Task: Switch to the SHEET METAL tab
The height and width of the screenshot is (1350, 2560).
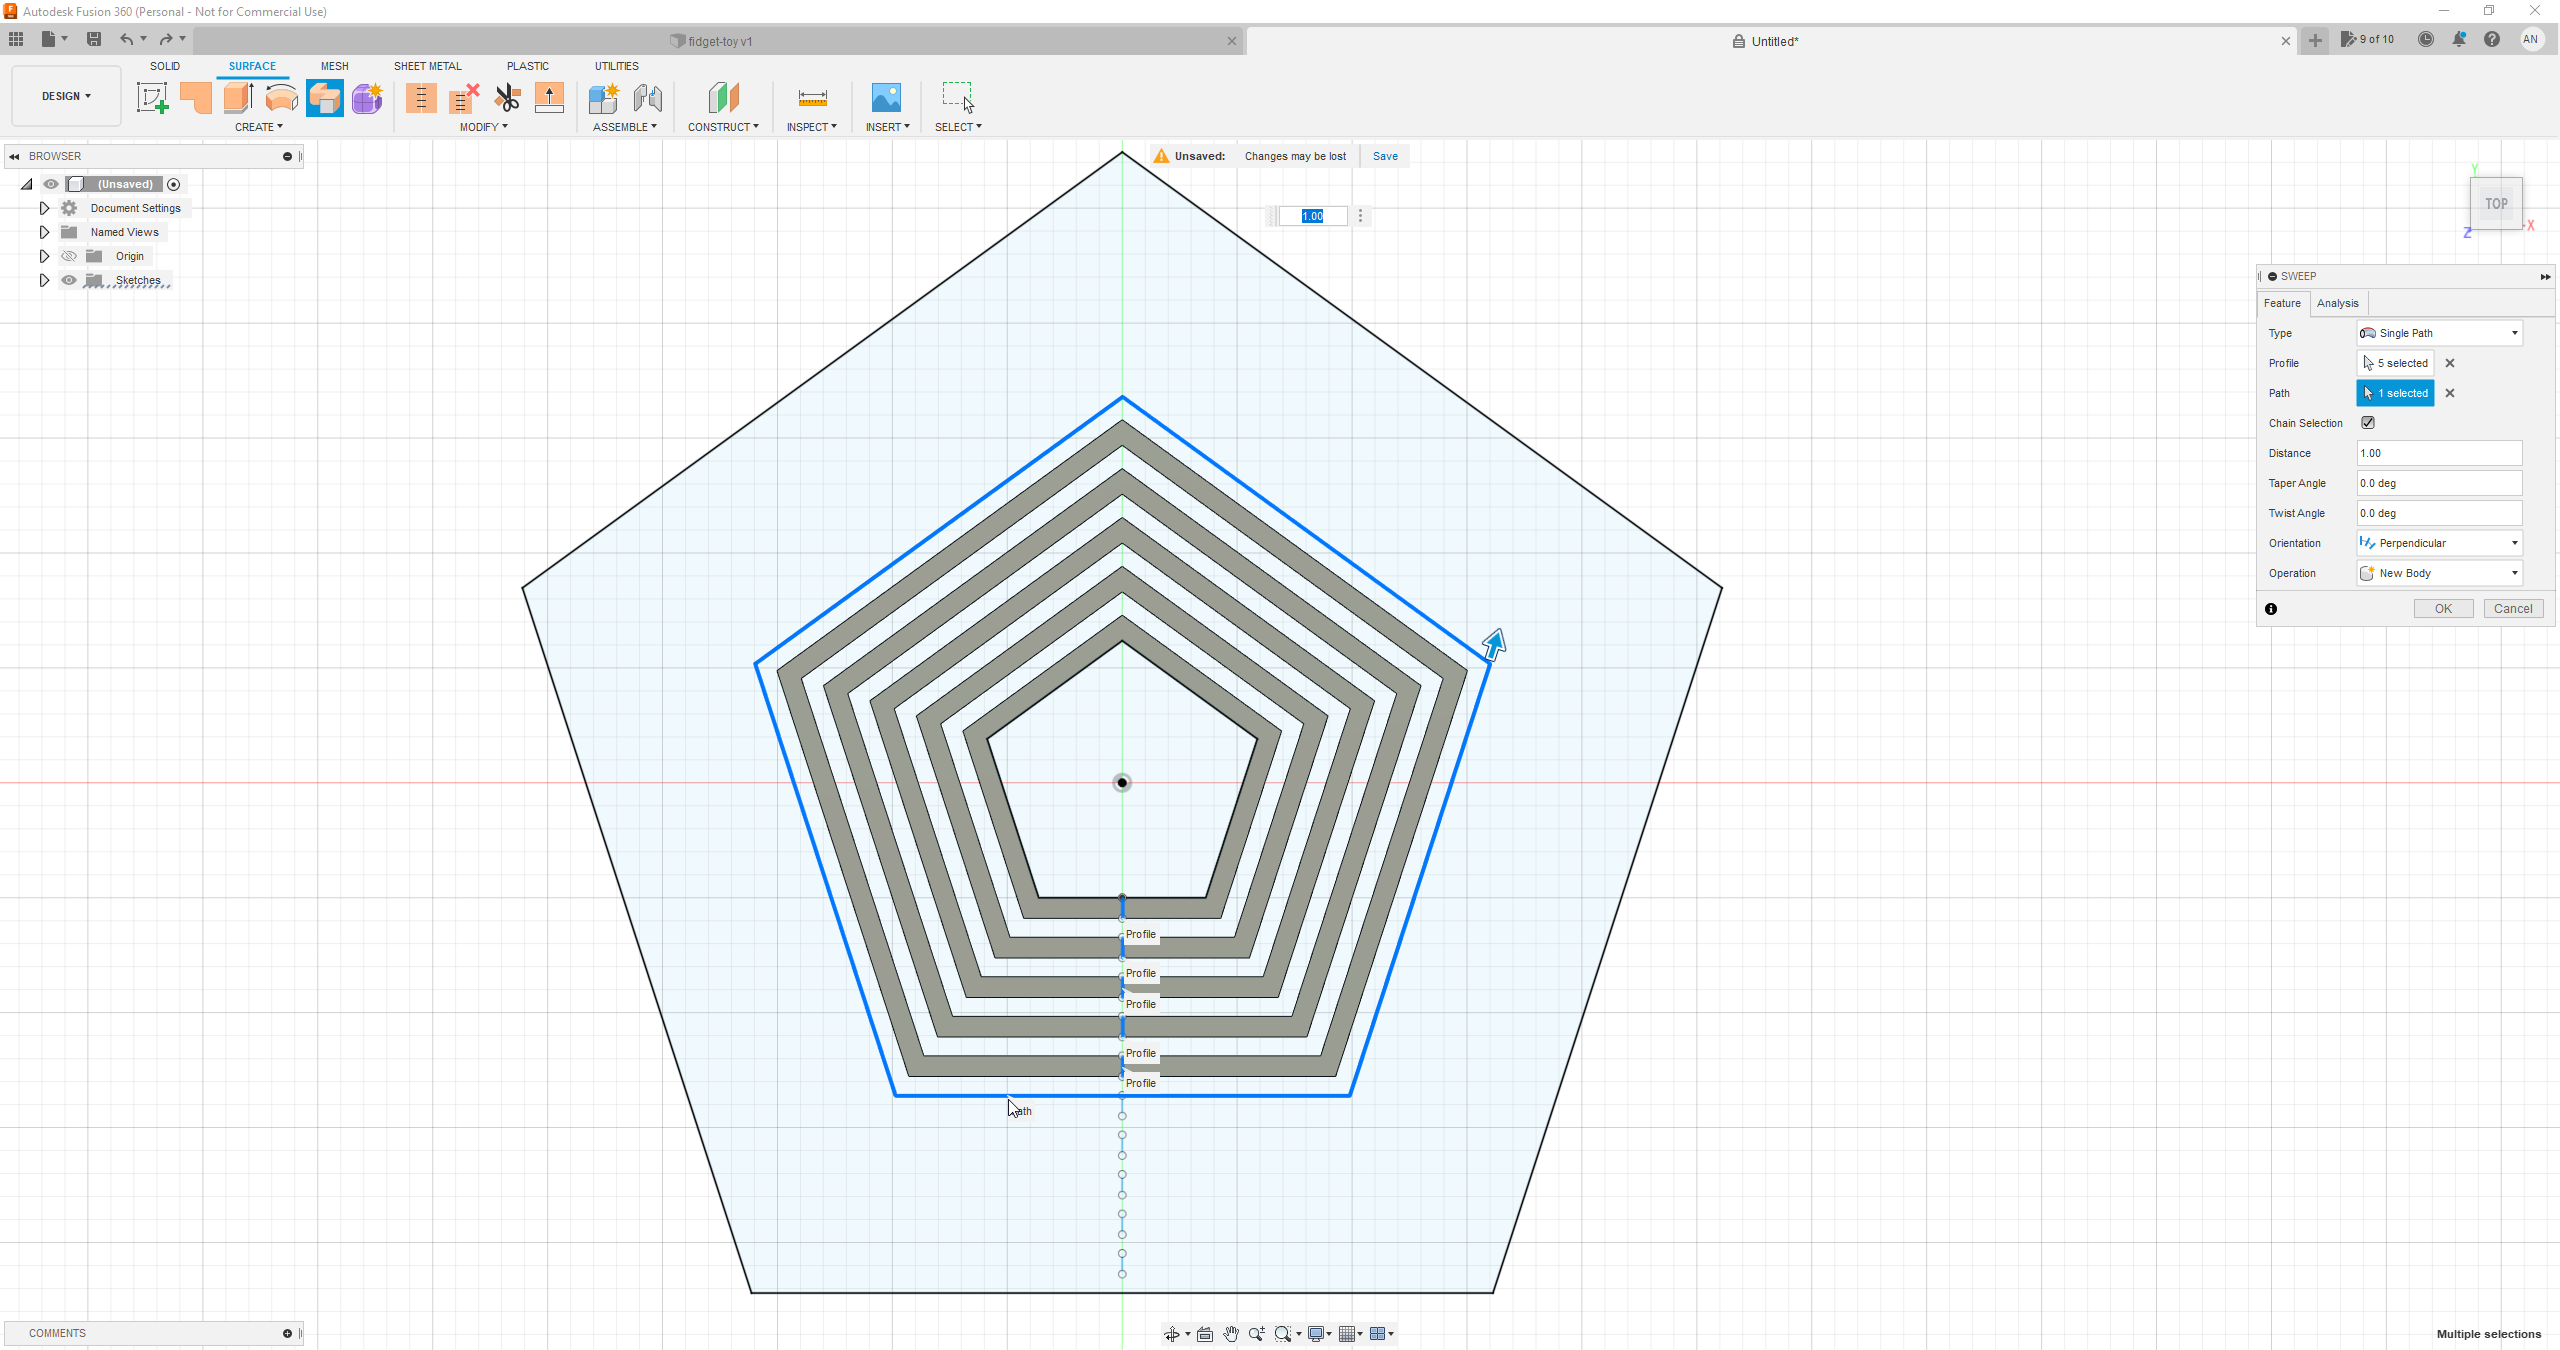Action: pyautogui.click(x=427, y=65)
